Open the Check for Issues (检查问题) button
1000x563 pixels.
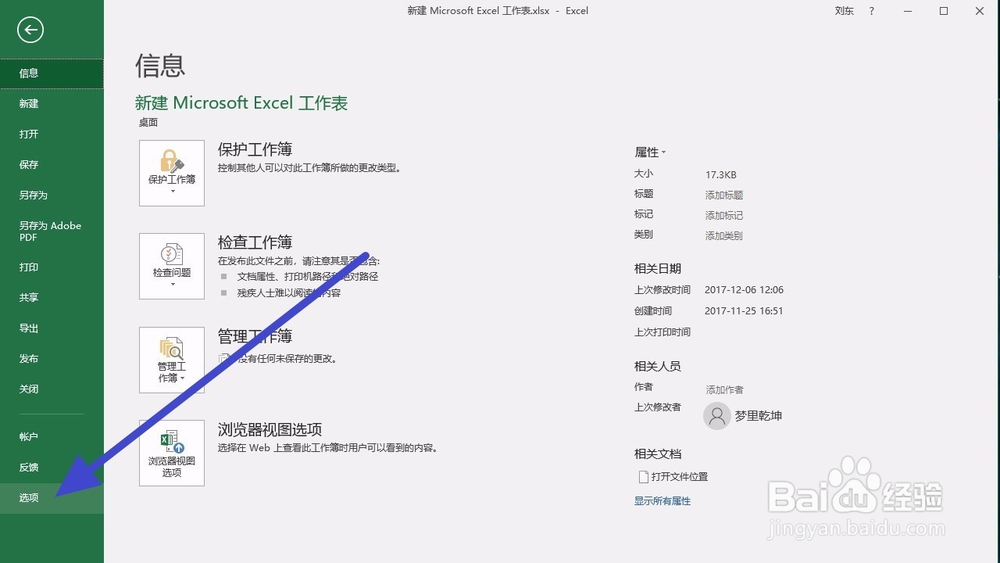[x=172, y=266]
